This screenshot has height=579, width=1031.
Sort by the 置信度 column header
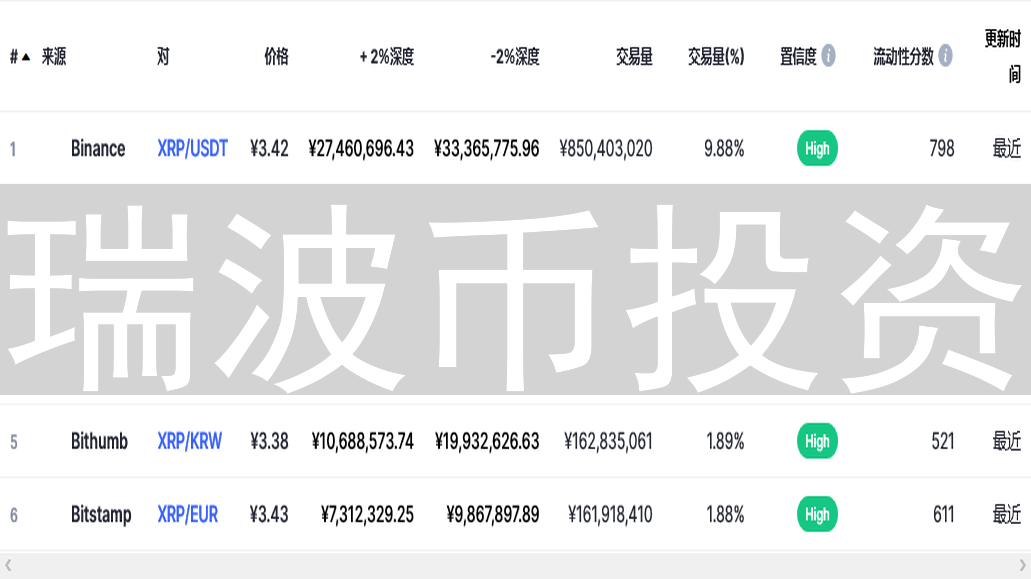(798, 57)
